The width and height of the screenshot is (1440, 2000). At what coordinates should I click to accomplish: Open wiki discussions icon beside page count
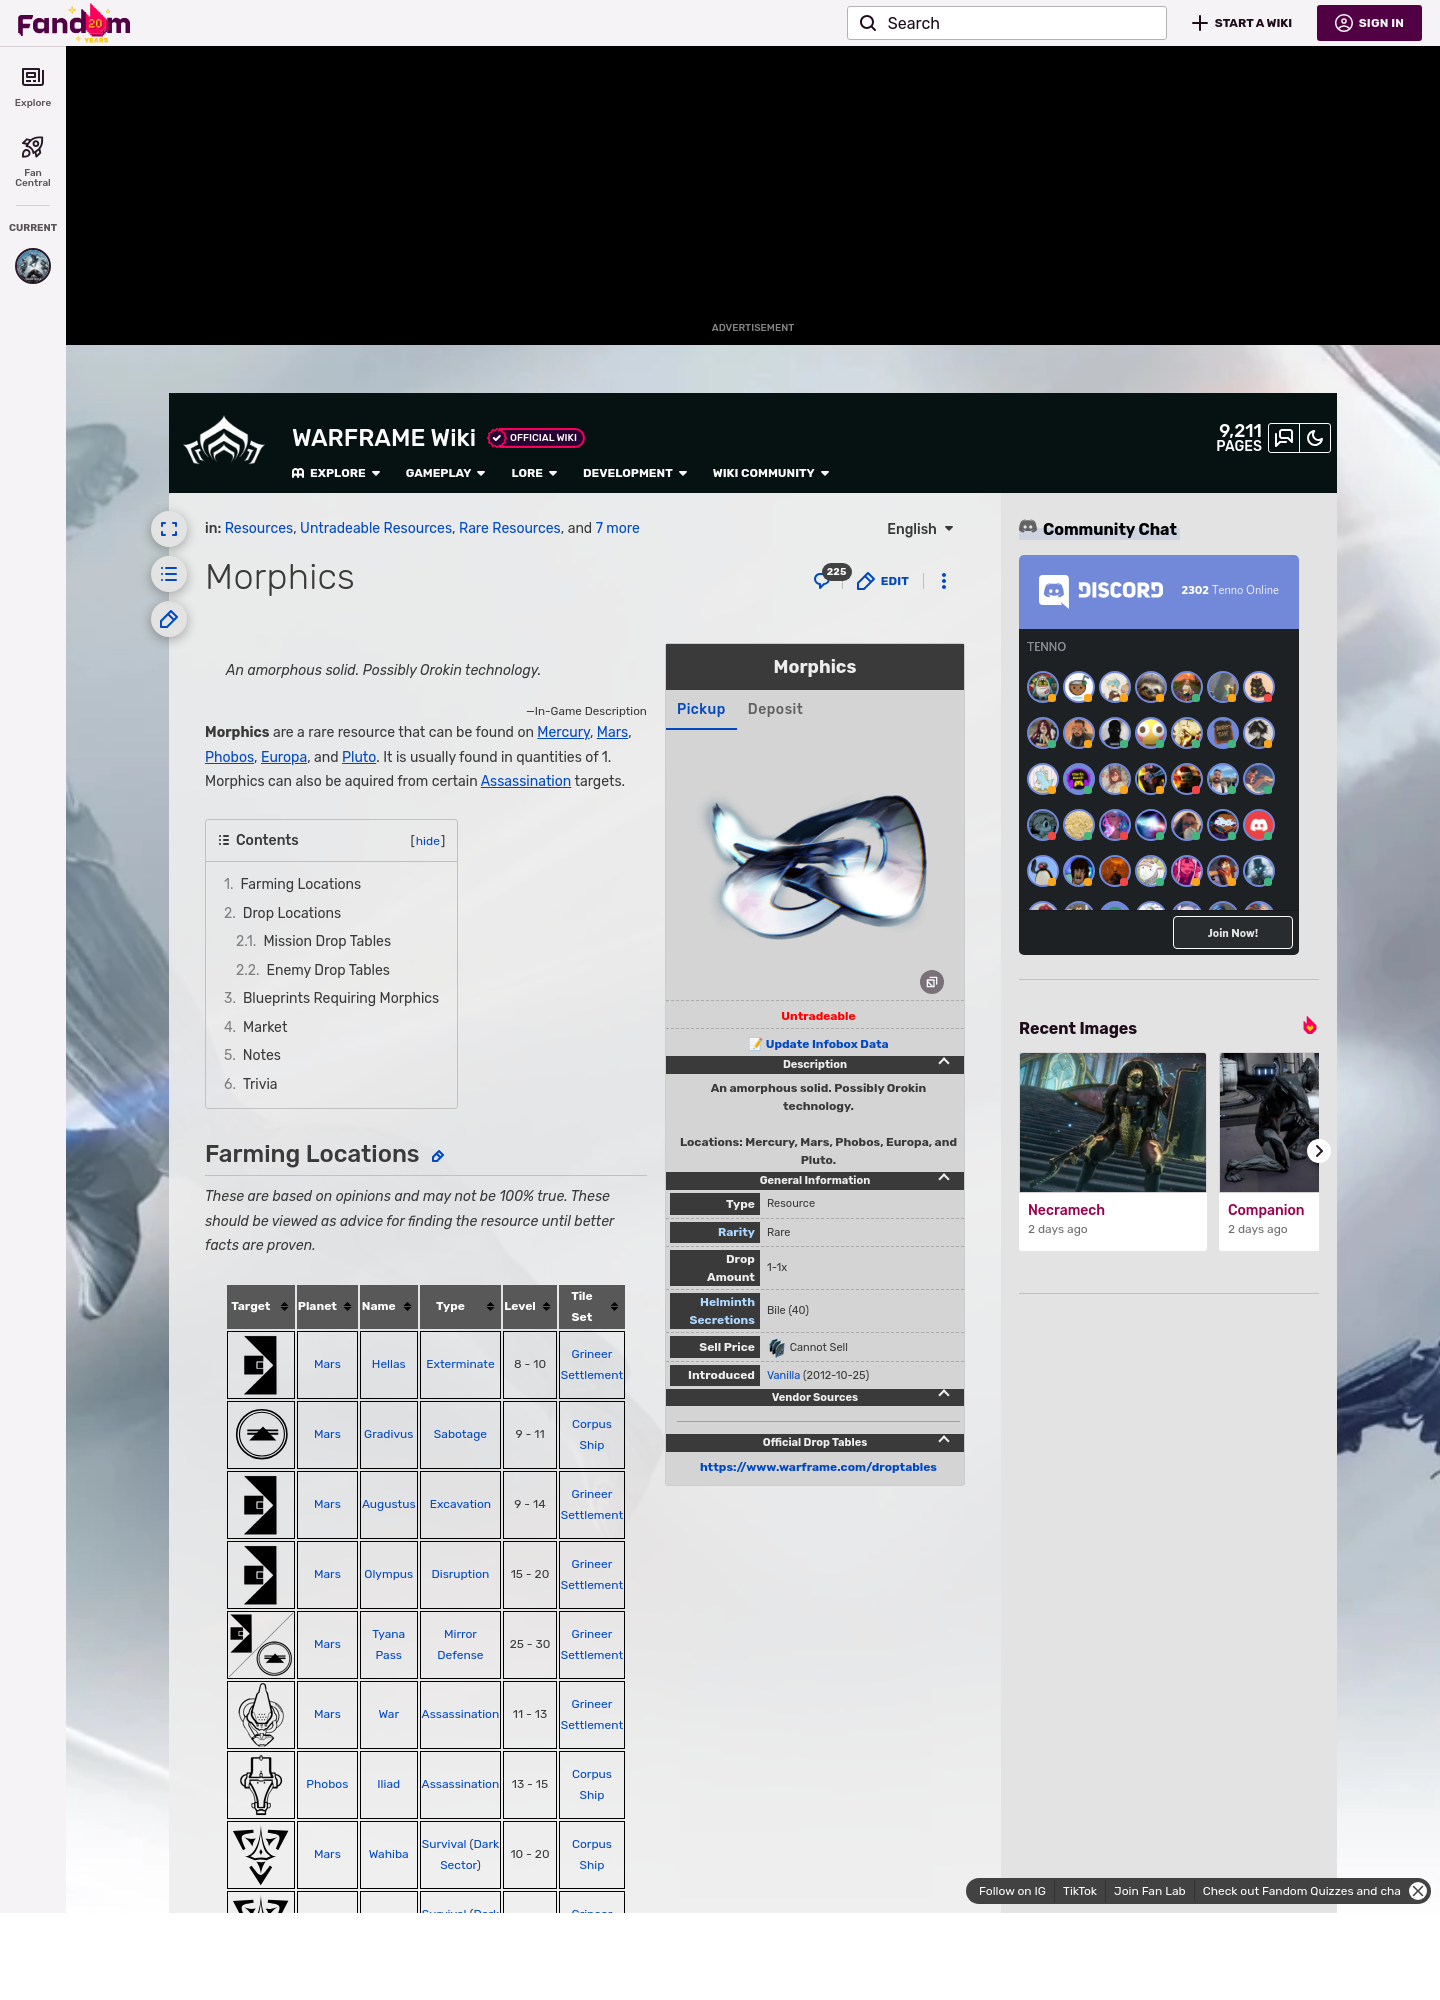pyautogui.click(x=1284, y=438)
